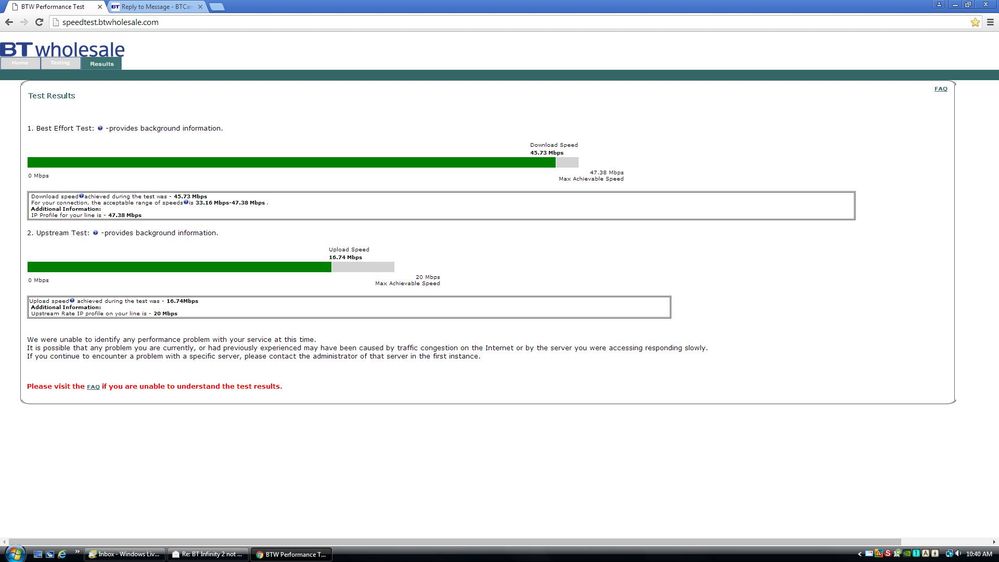Image resolution: width=999 pixels, height=562 pixels.
Task: Click the page icon in the address bar
Action: (55, 22)
